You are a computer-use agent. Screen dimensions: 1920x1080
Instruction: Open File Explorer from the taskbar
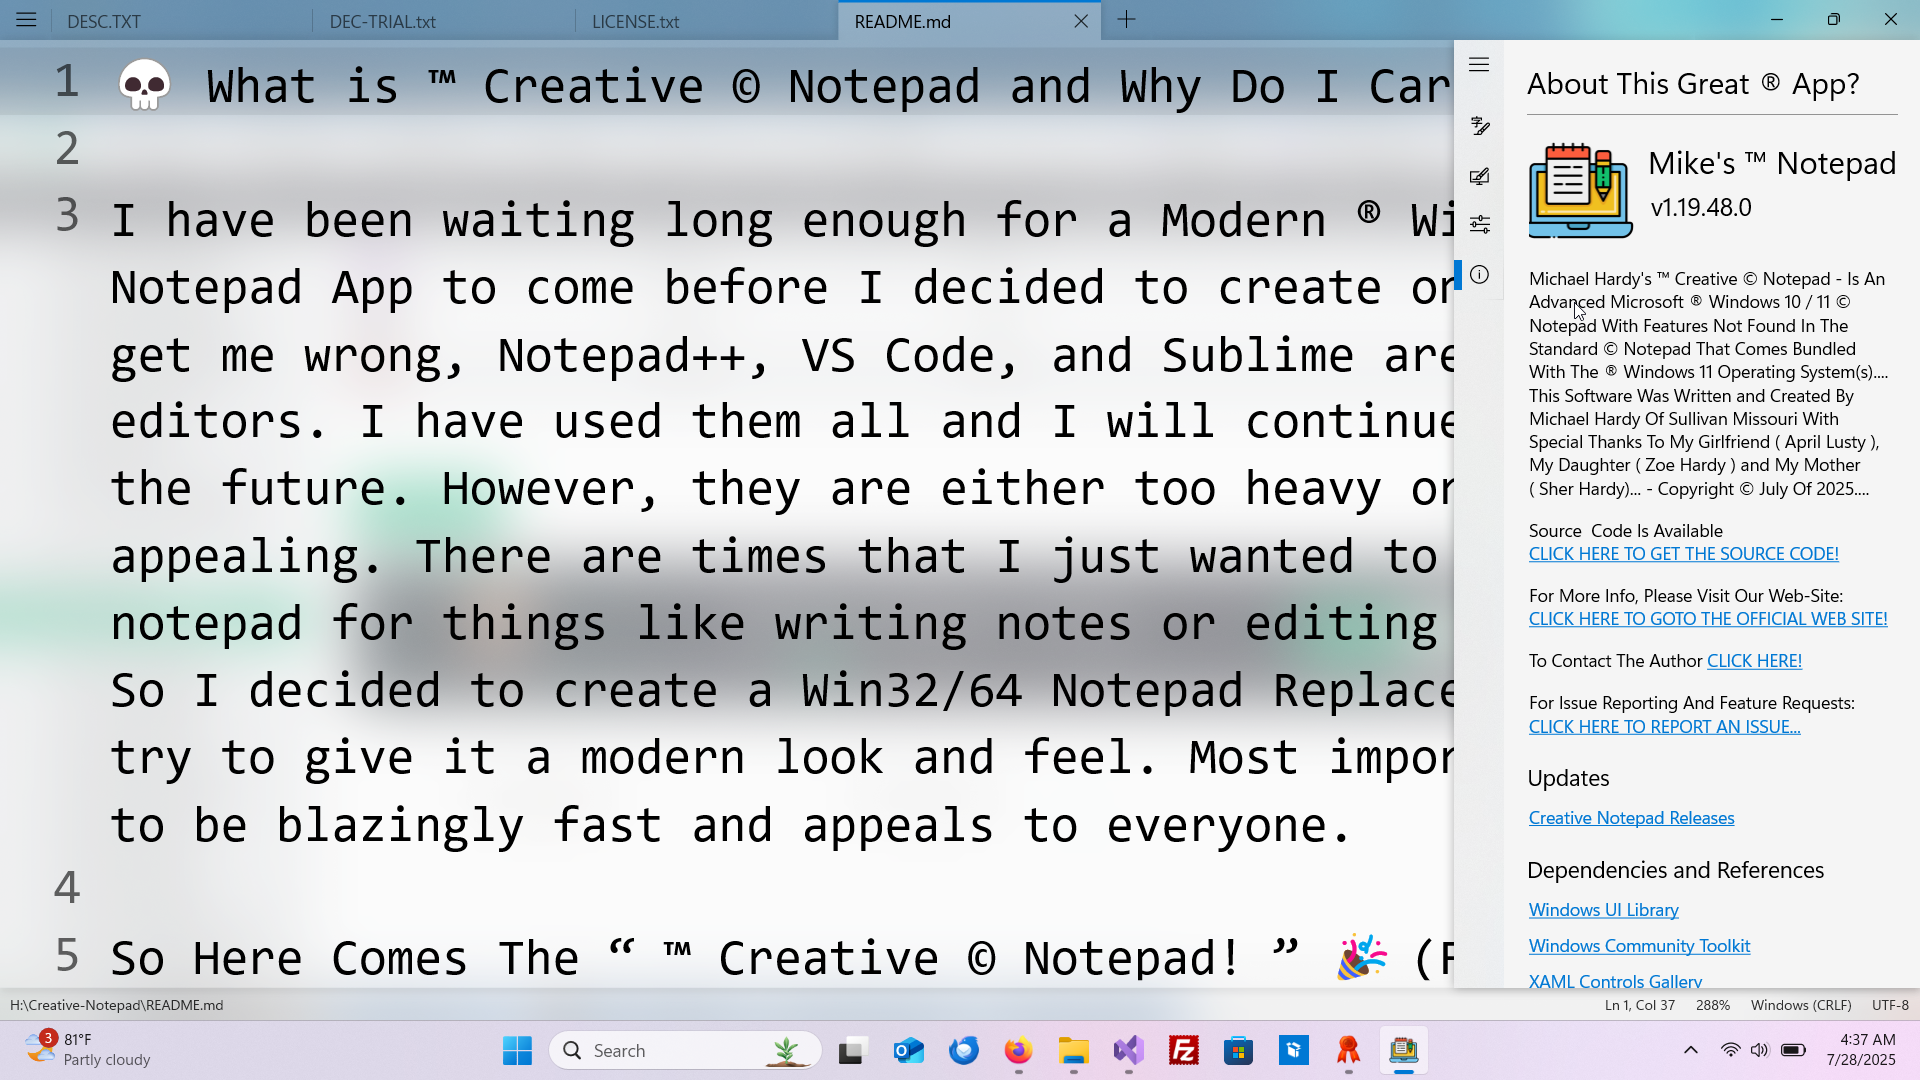tap(1074, 1051)
